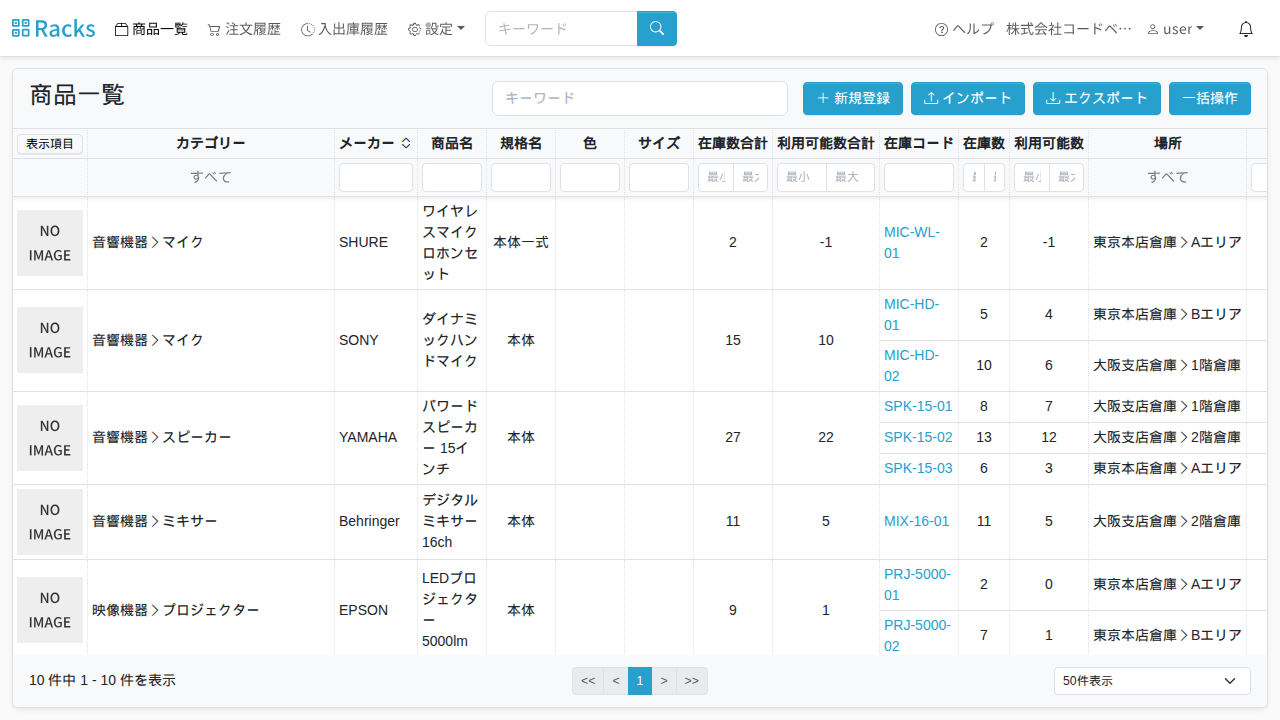
Task: Click the SHURE row NO IMAGE thumbnail
Action: tap(50, 243)
